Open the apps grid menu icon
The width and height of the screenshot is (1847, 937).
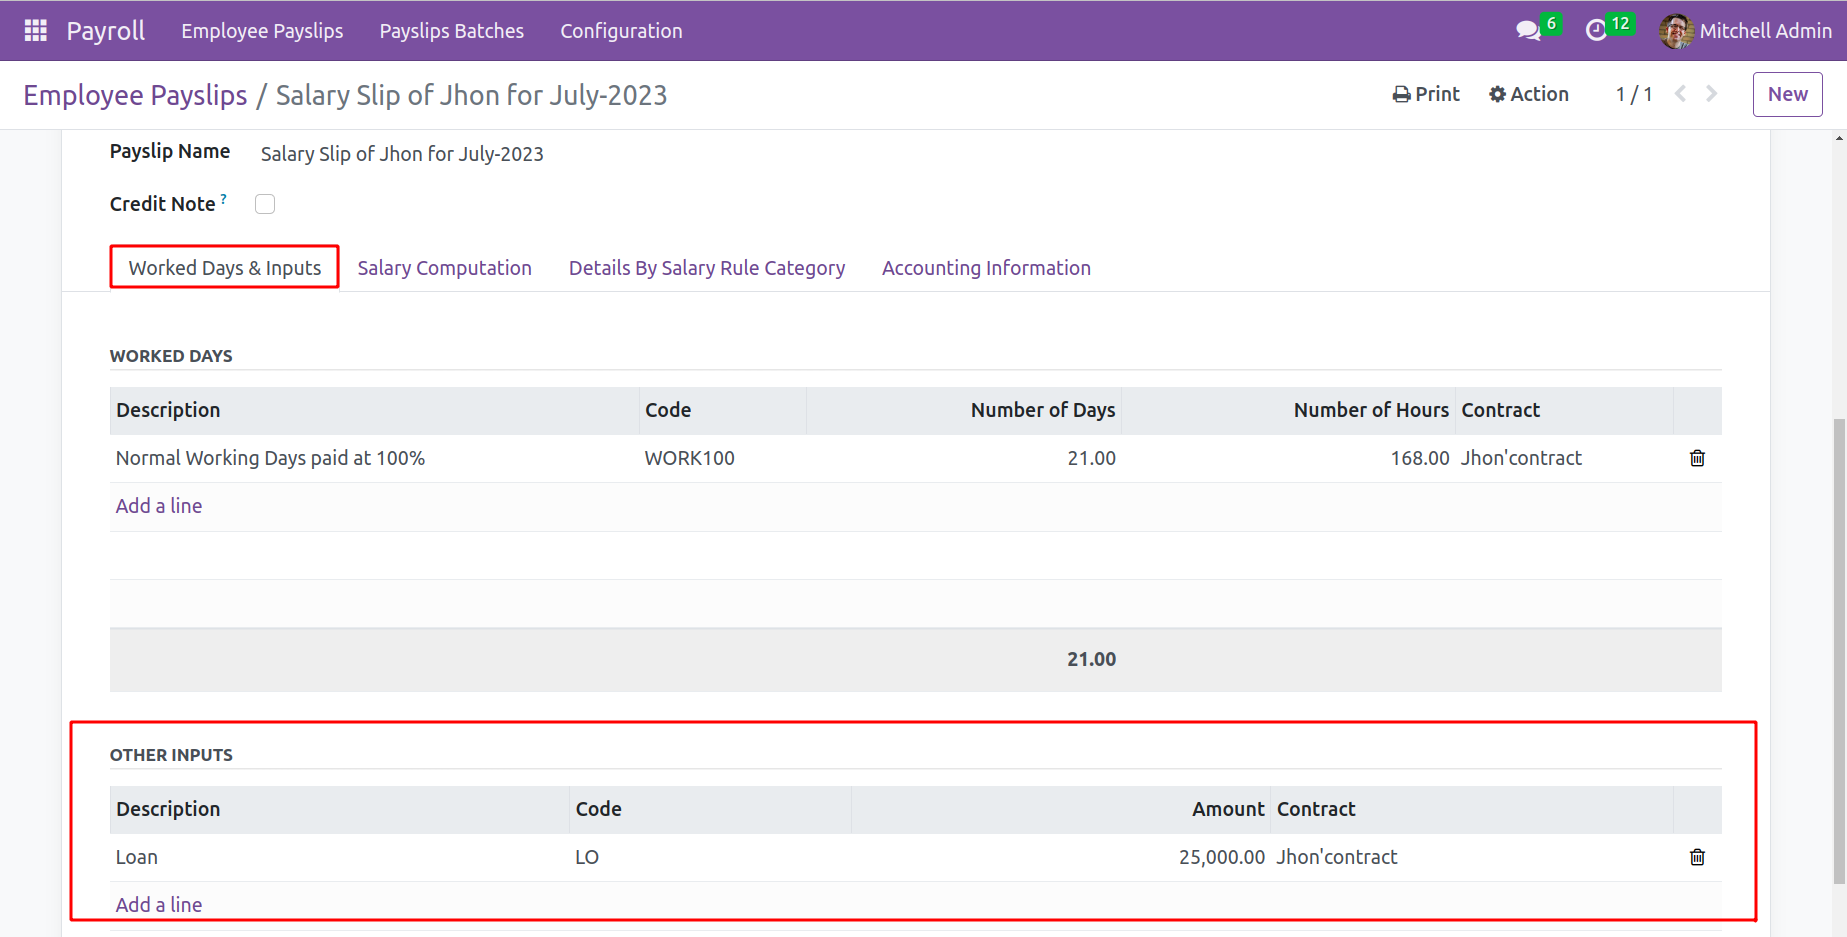[35, 31]
